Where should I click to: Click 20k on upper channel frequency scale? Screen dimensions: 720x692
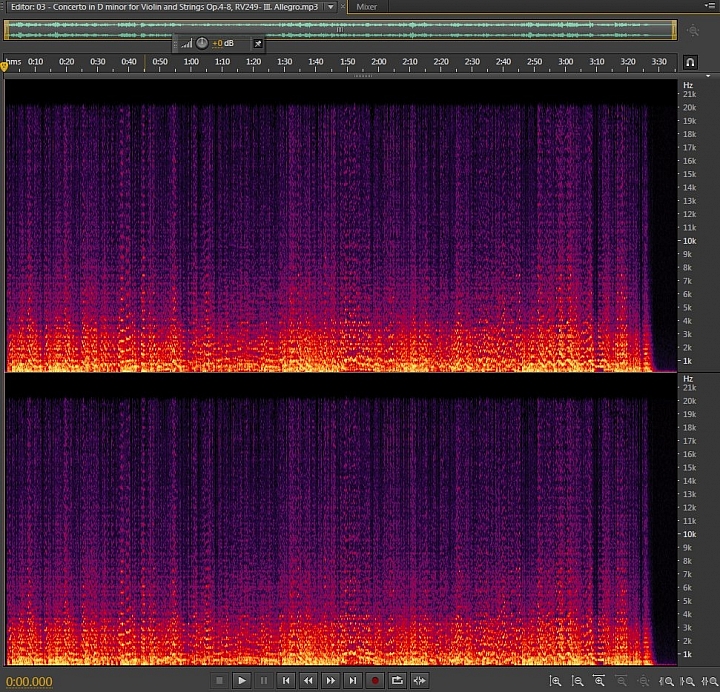pyautogui.click(x=689, y=107)
